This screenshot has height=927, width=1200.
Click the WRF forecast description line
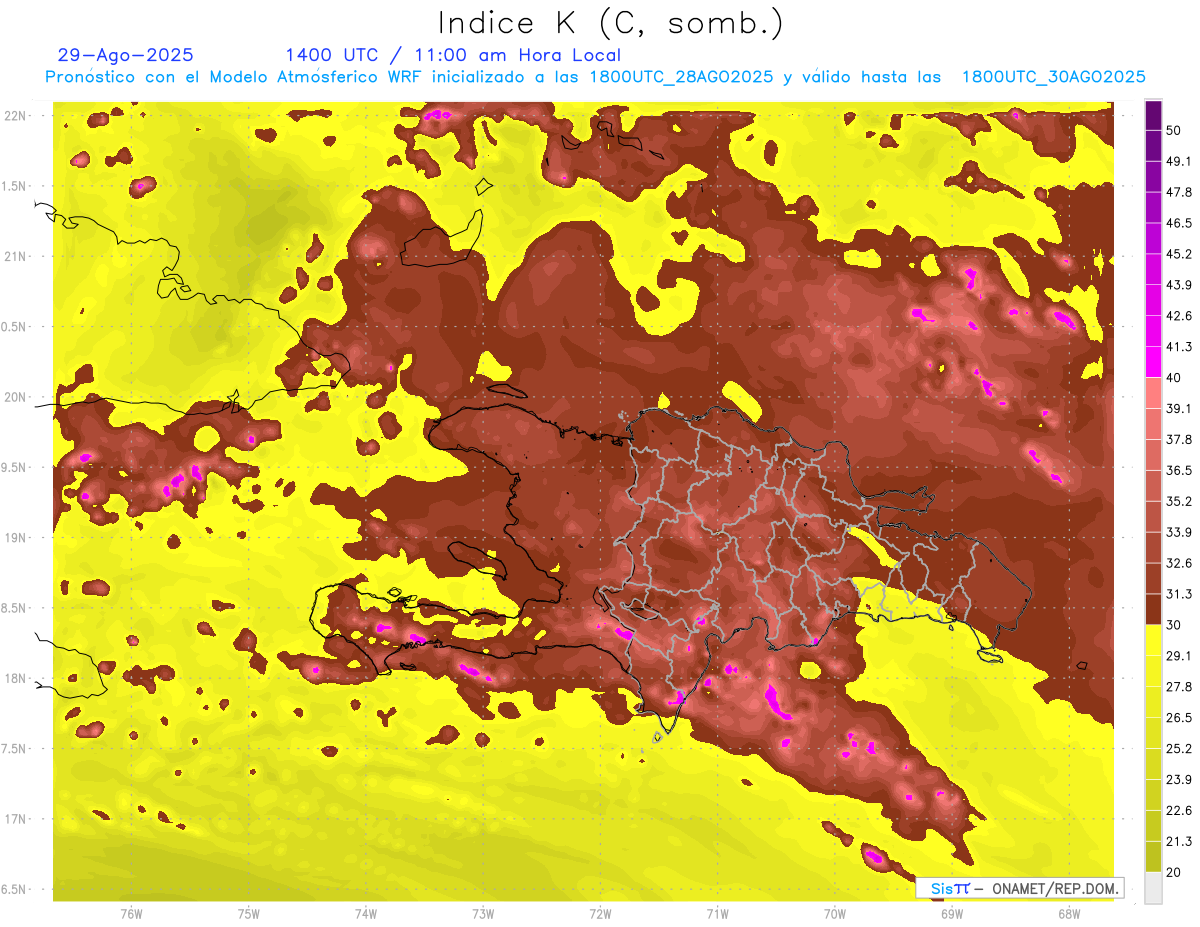tap(595, 77)
